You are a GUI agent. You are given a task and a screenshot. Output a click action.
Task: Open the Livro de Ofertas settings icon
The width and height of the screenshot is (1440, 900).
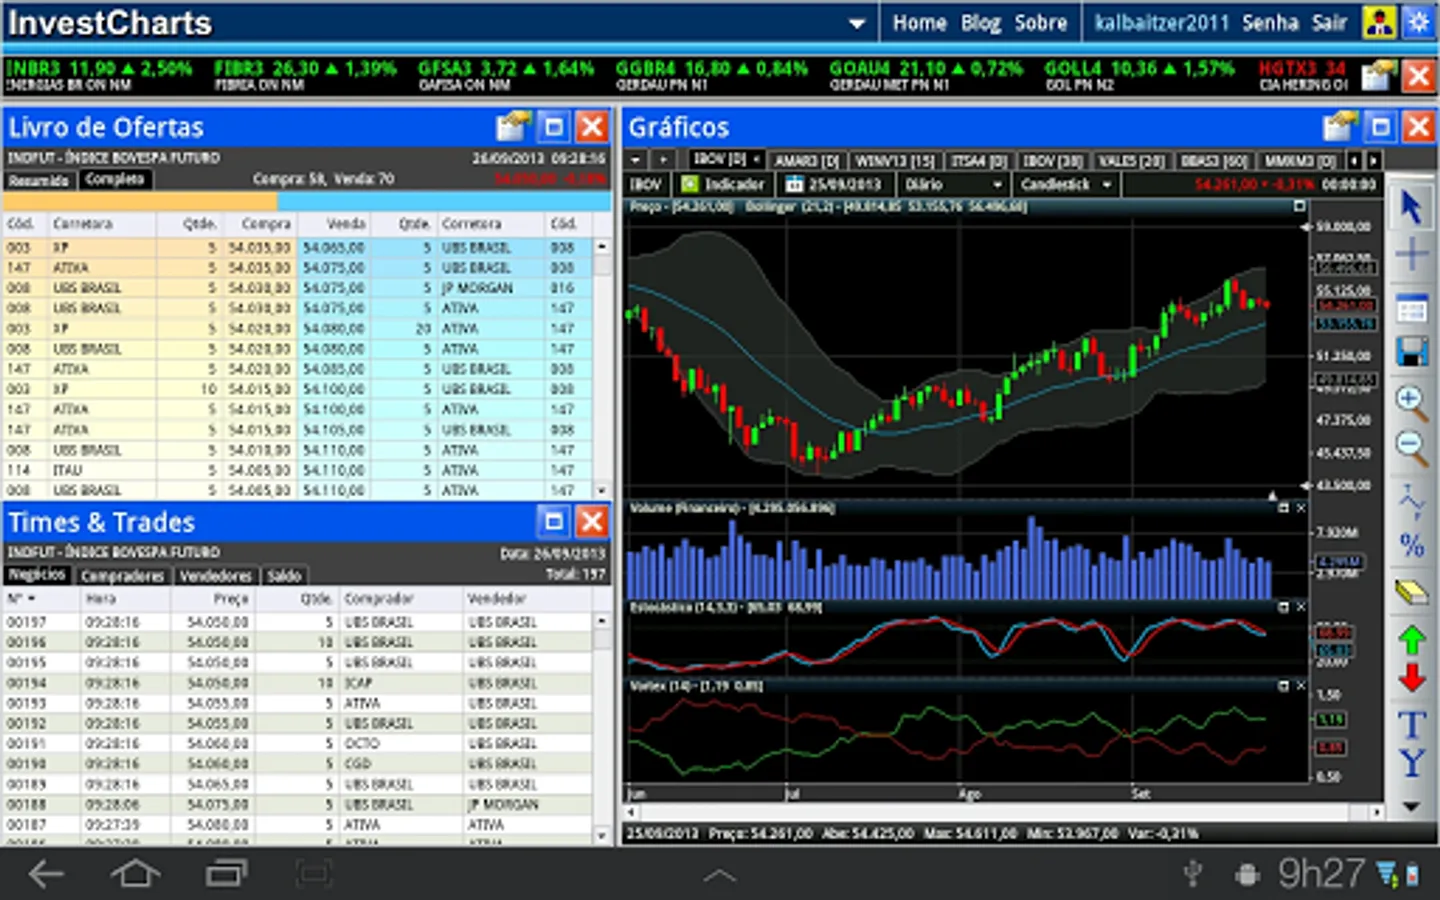coord(513,127)
